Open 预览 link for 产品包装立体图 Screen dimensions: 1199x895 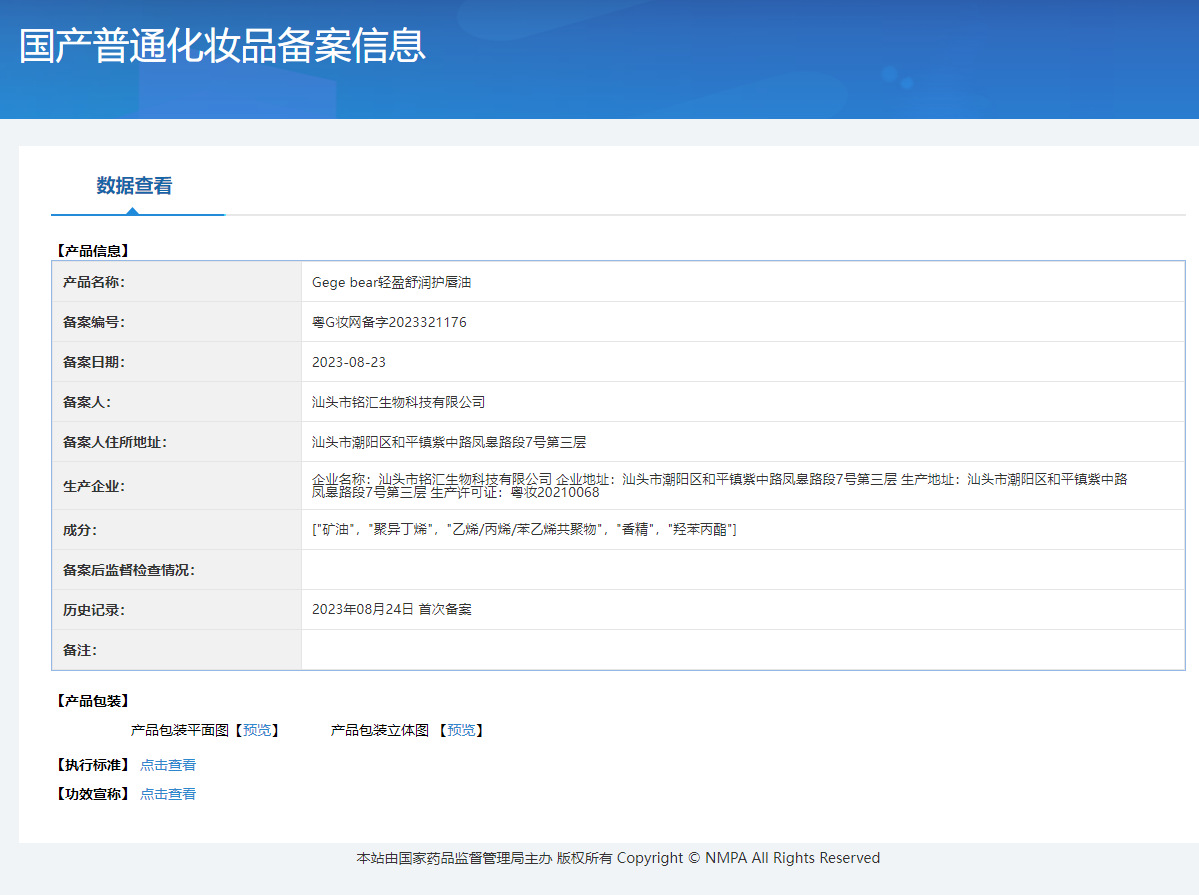click(461, 731)
